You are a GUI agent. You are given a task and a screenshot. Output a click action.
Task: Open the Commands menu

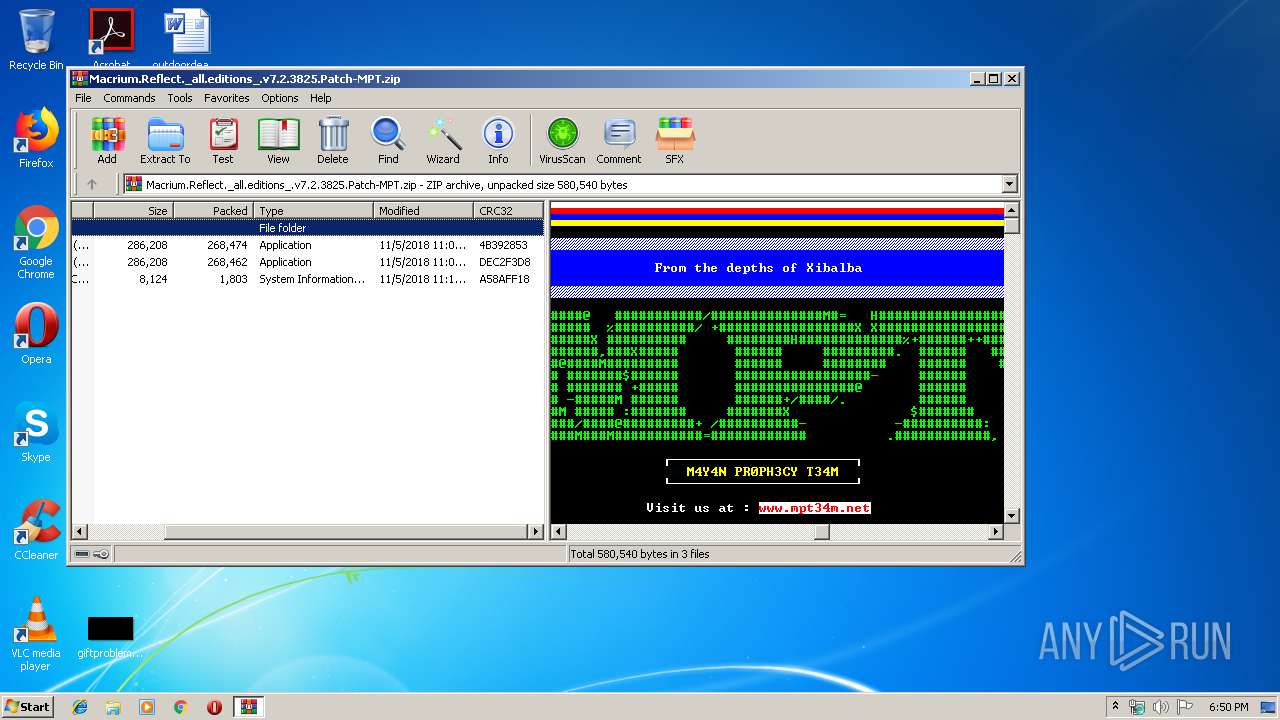coord(129,98)
